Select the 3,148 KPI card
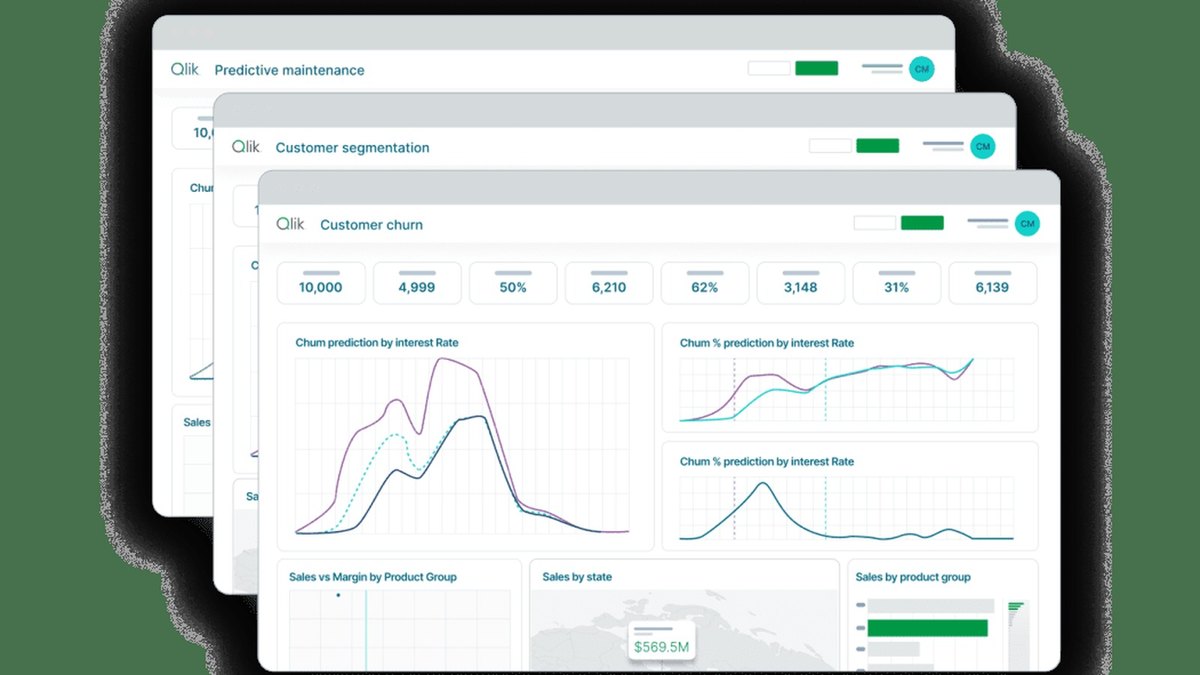1200x675 pixels. [801, 283]
